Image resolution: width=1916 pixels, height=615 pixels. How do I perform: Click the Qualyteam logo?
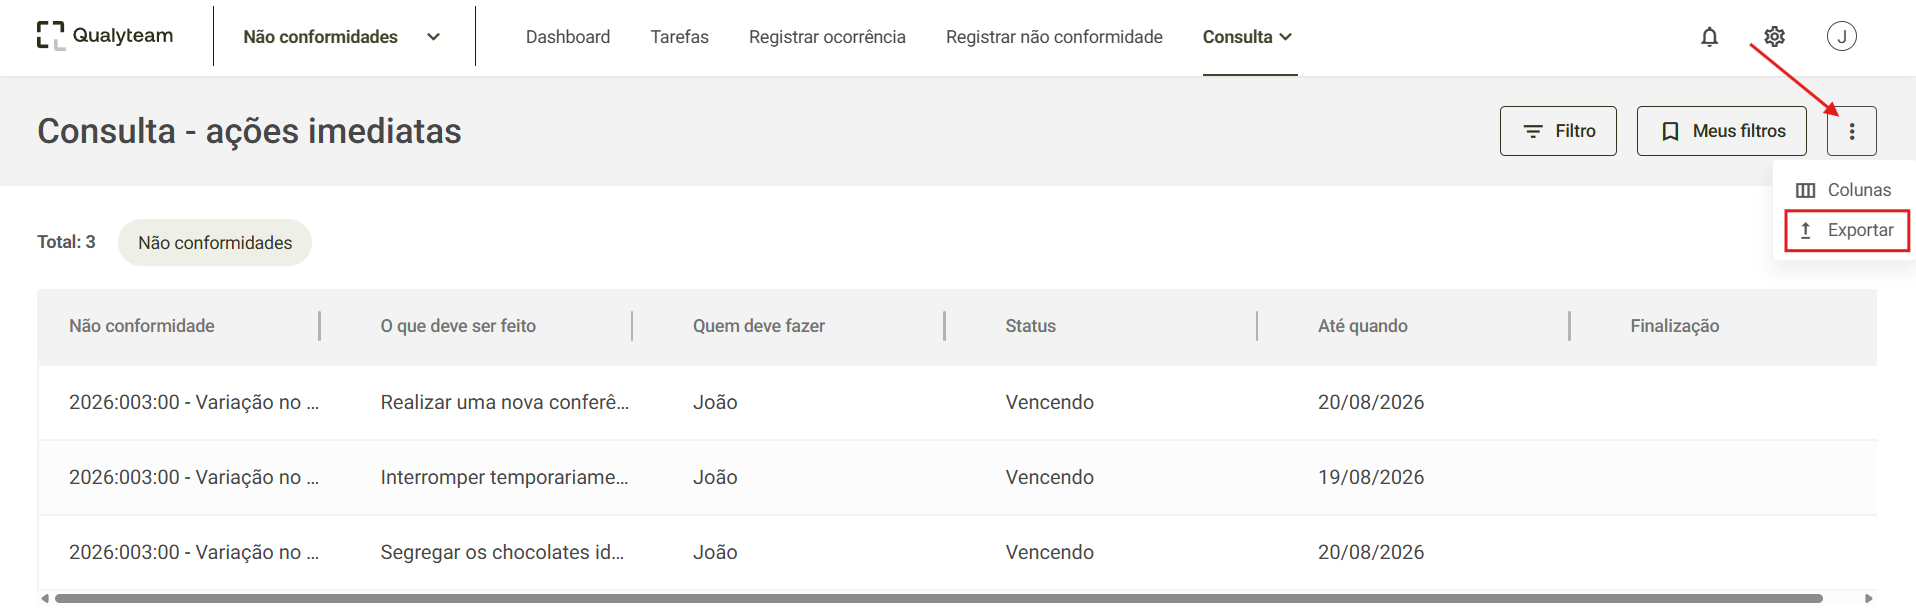pos(105,36)
